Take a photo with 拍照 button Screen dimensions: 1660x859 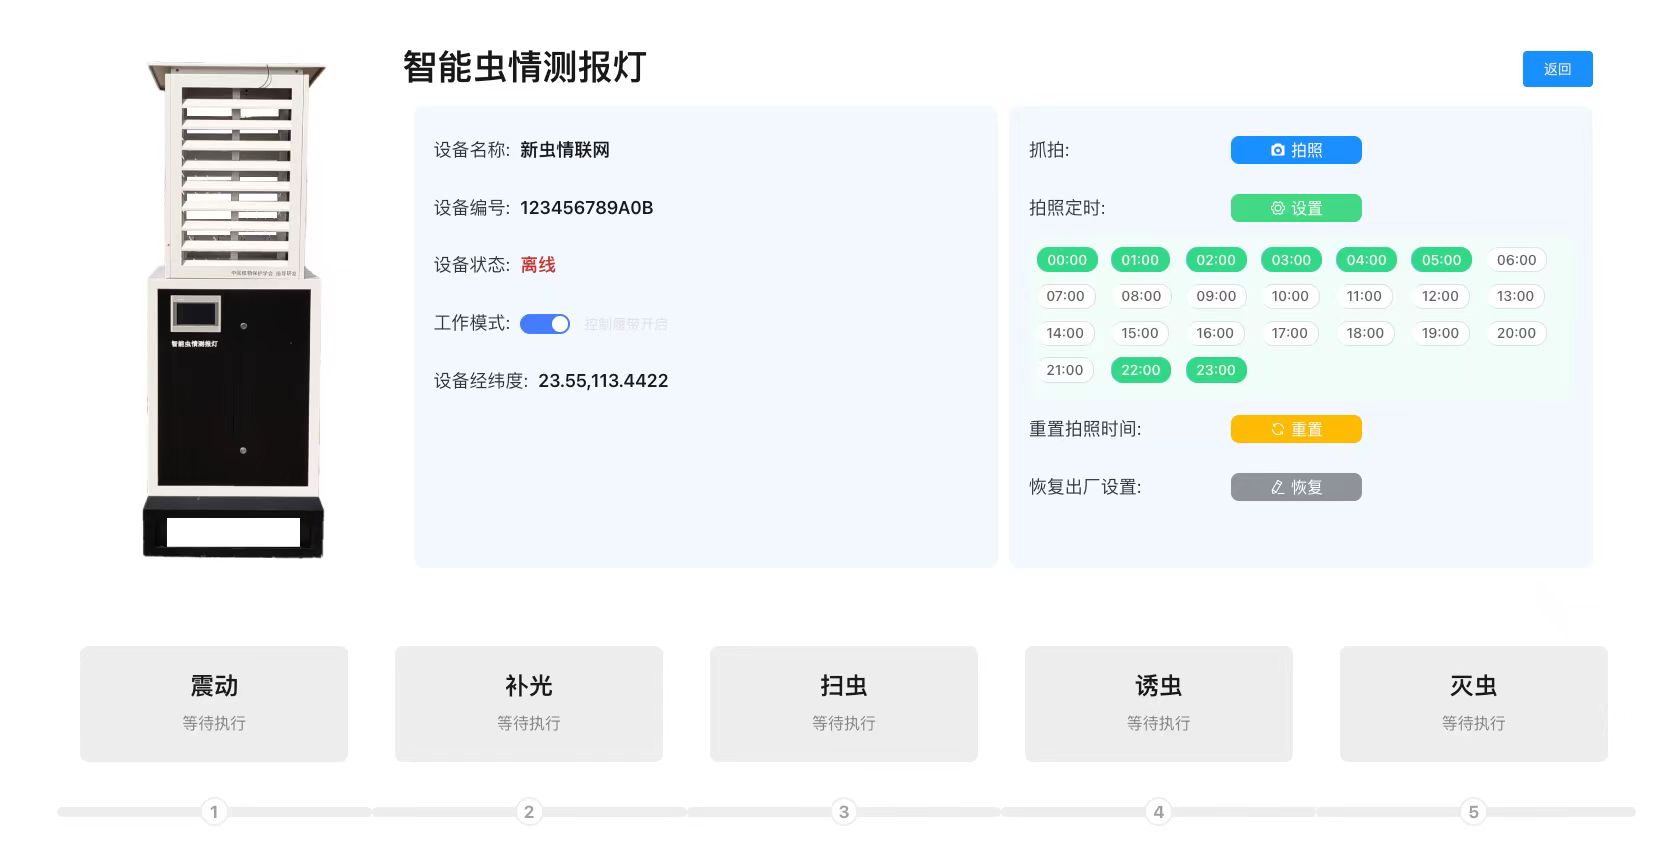click(x=1296, y=150)
